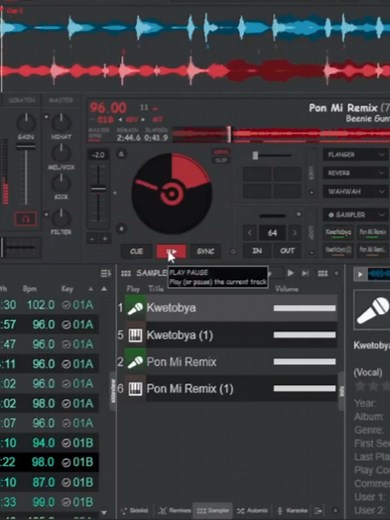Click the sampler bank grid icon on header right
This screenshot has height=520, width=390.
322,273
